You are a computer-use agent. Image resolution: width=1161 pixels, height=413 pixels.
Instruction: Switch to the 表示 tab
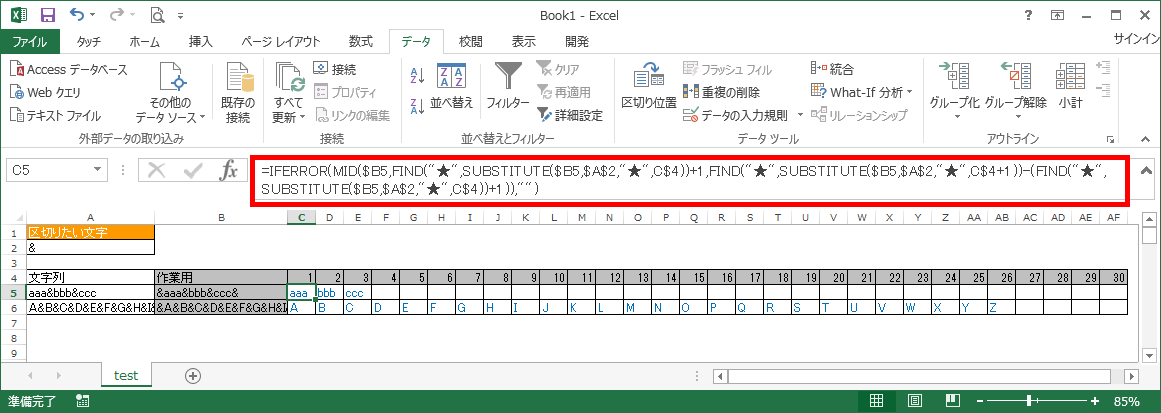[x=523, y=41]
